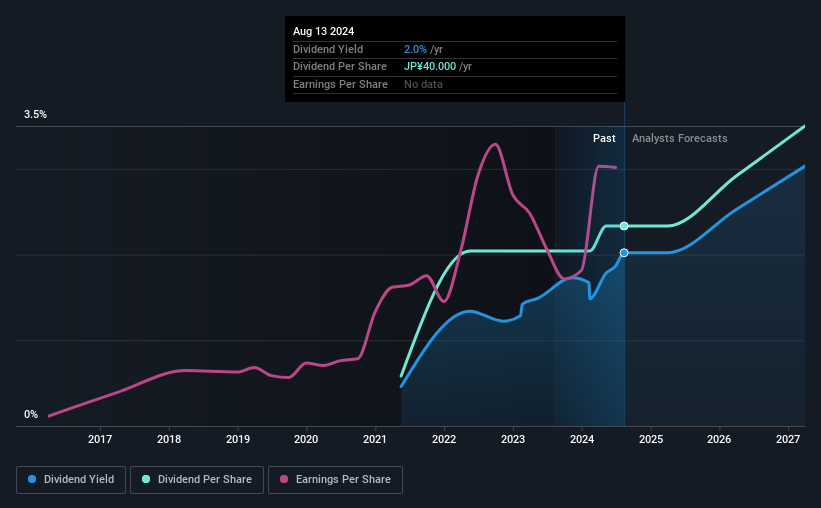This screenshot has width=821, height=508.
Task: Click the blue Dividend Yield legend dot
Action: click(x=32, y=479)
